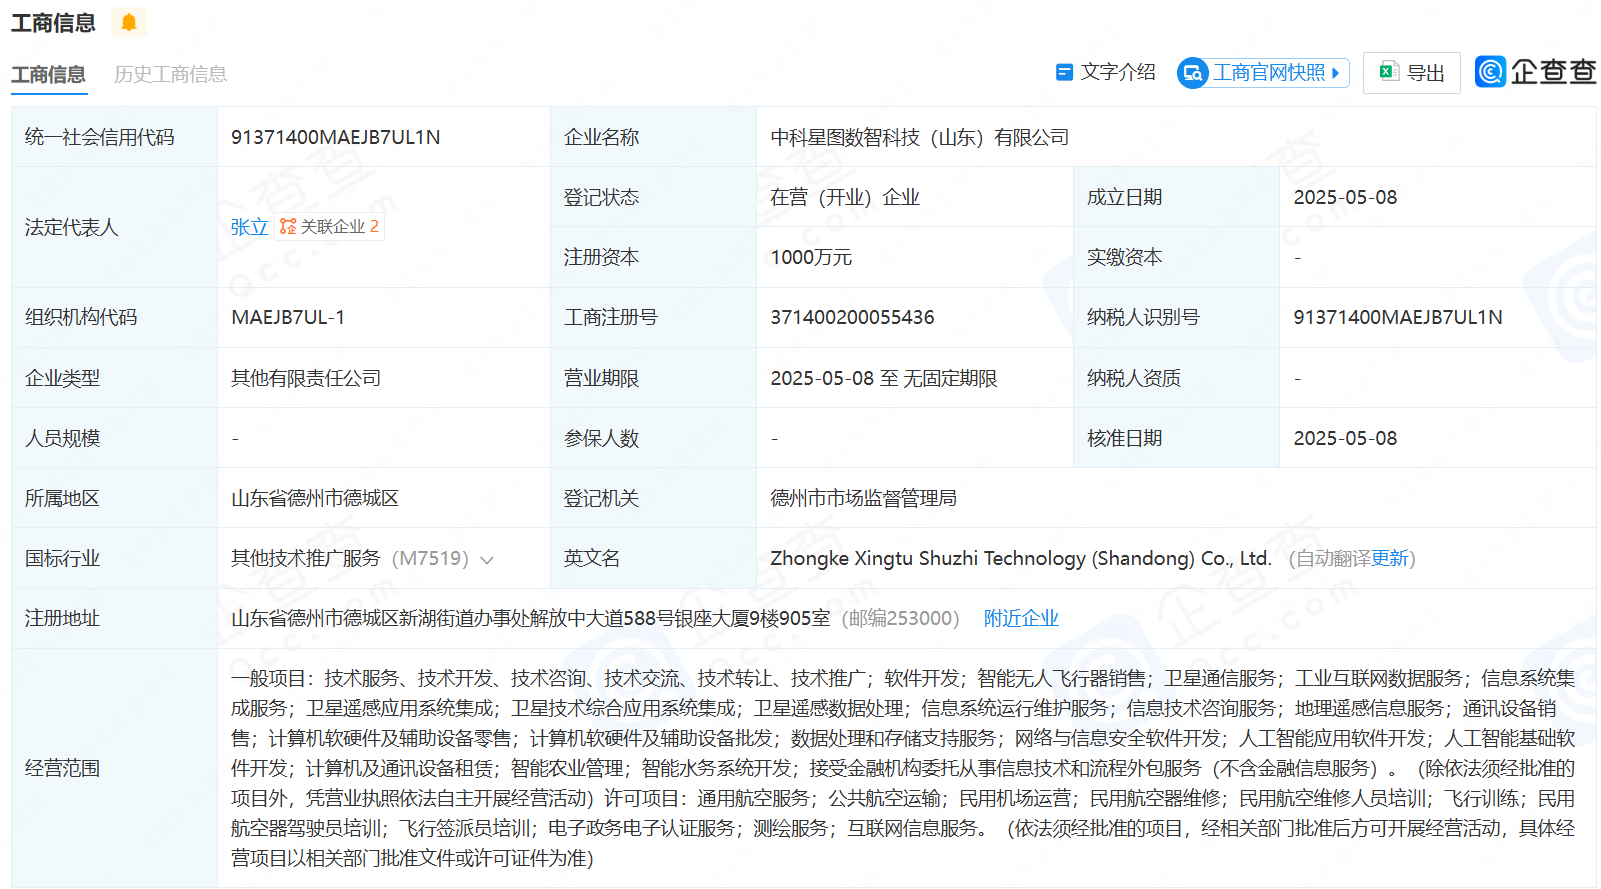This screenshot has width=1601, height=889.
Task: Click the 工商官网快照 snapshot icon
Action: tap(1192, 73)
